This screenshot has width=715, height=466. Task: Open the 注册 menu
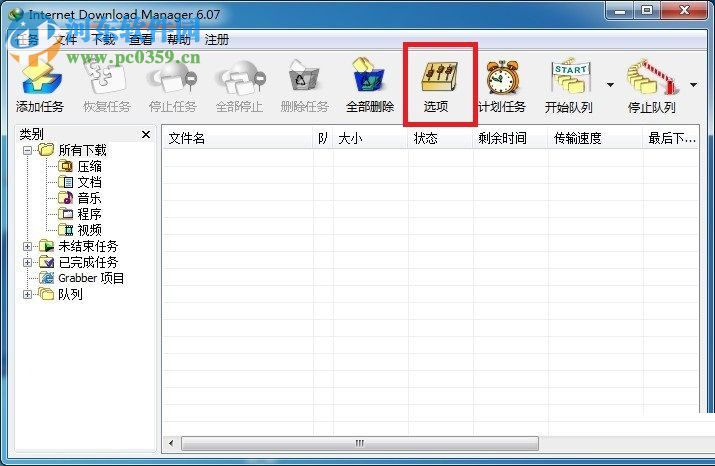(217, 40)
